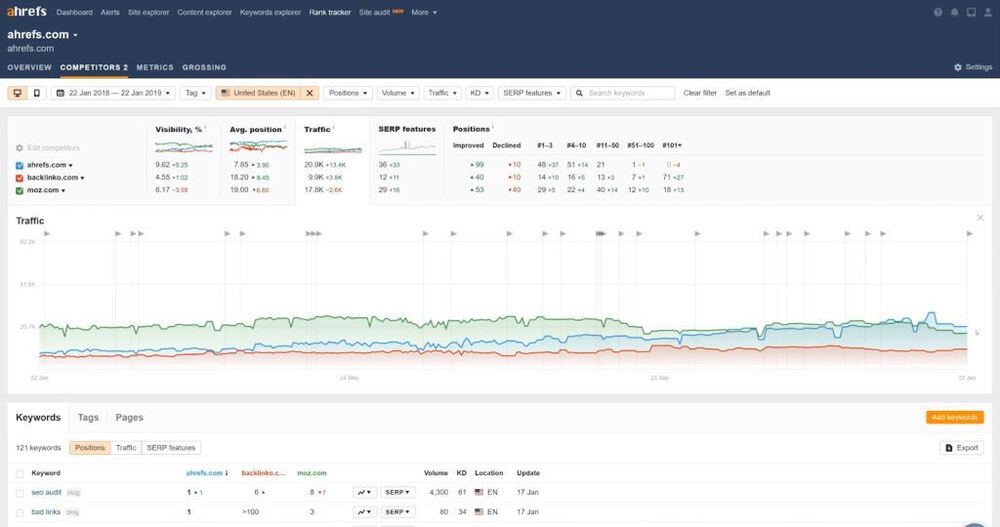Open SERP dropdown for bad links

point(398,512)
